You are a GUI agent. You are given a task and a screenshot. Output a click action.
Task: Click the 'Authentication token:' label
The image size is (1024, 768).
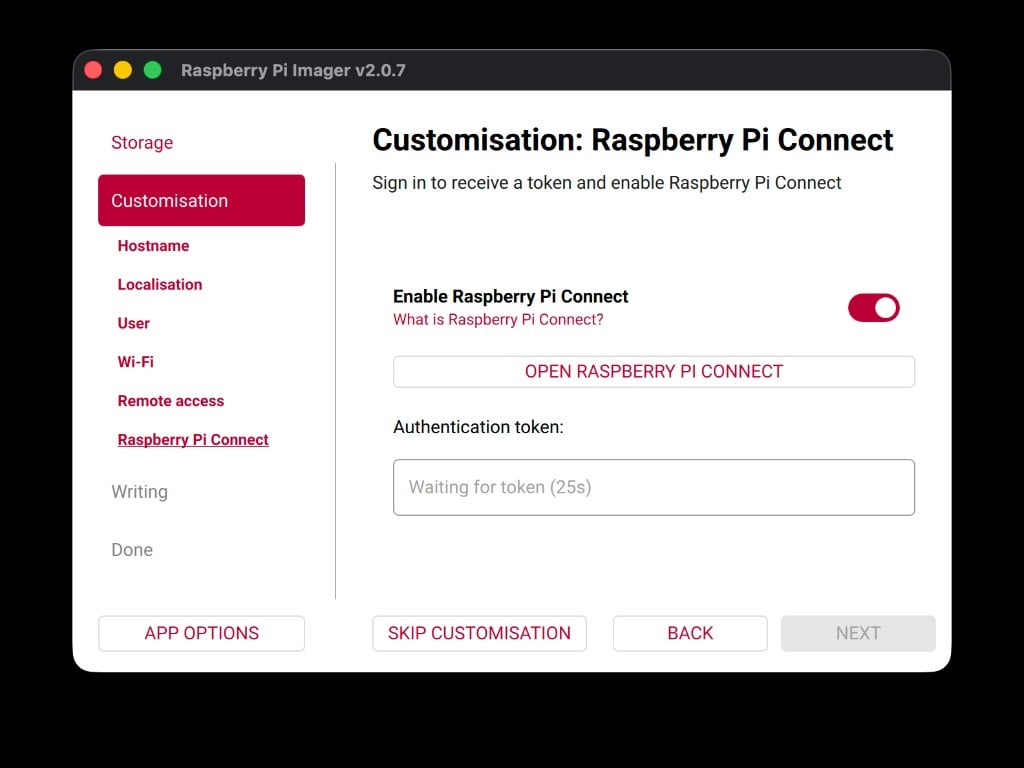[x=478, y=427]
